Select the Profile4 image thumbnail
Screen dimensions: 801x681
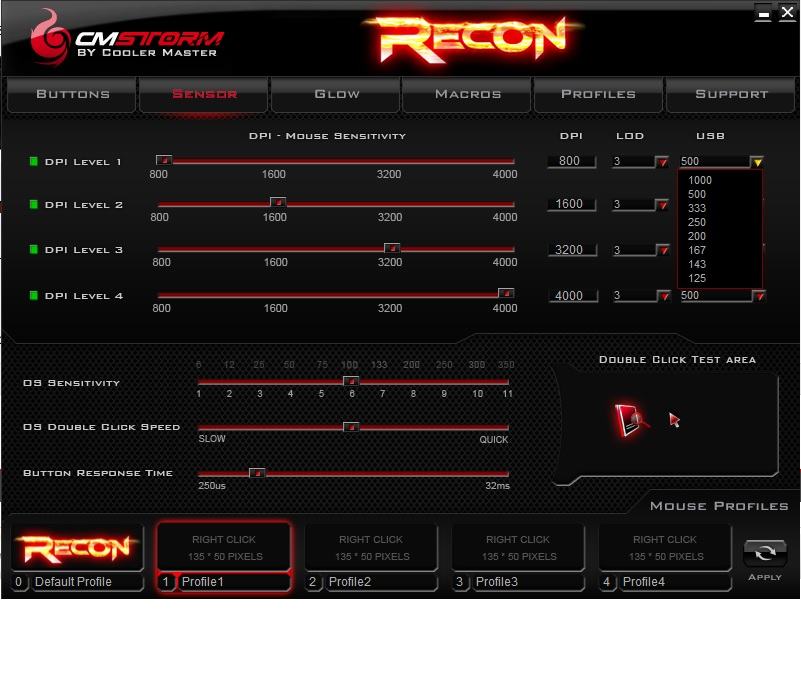click(665, 548)
